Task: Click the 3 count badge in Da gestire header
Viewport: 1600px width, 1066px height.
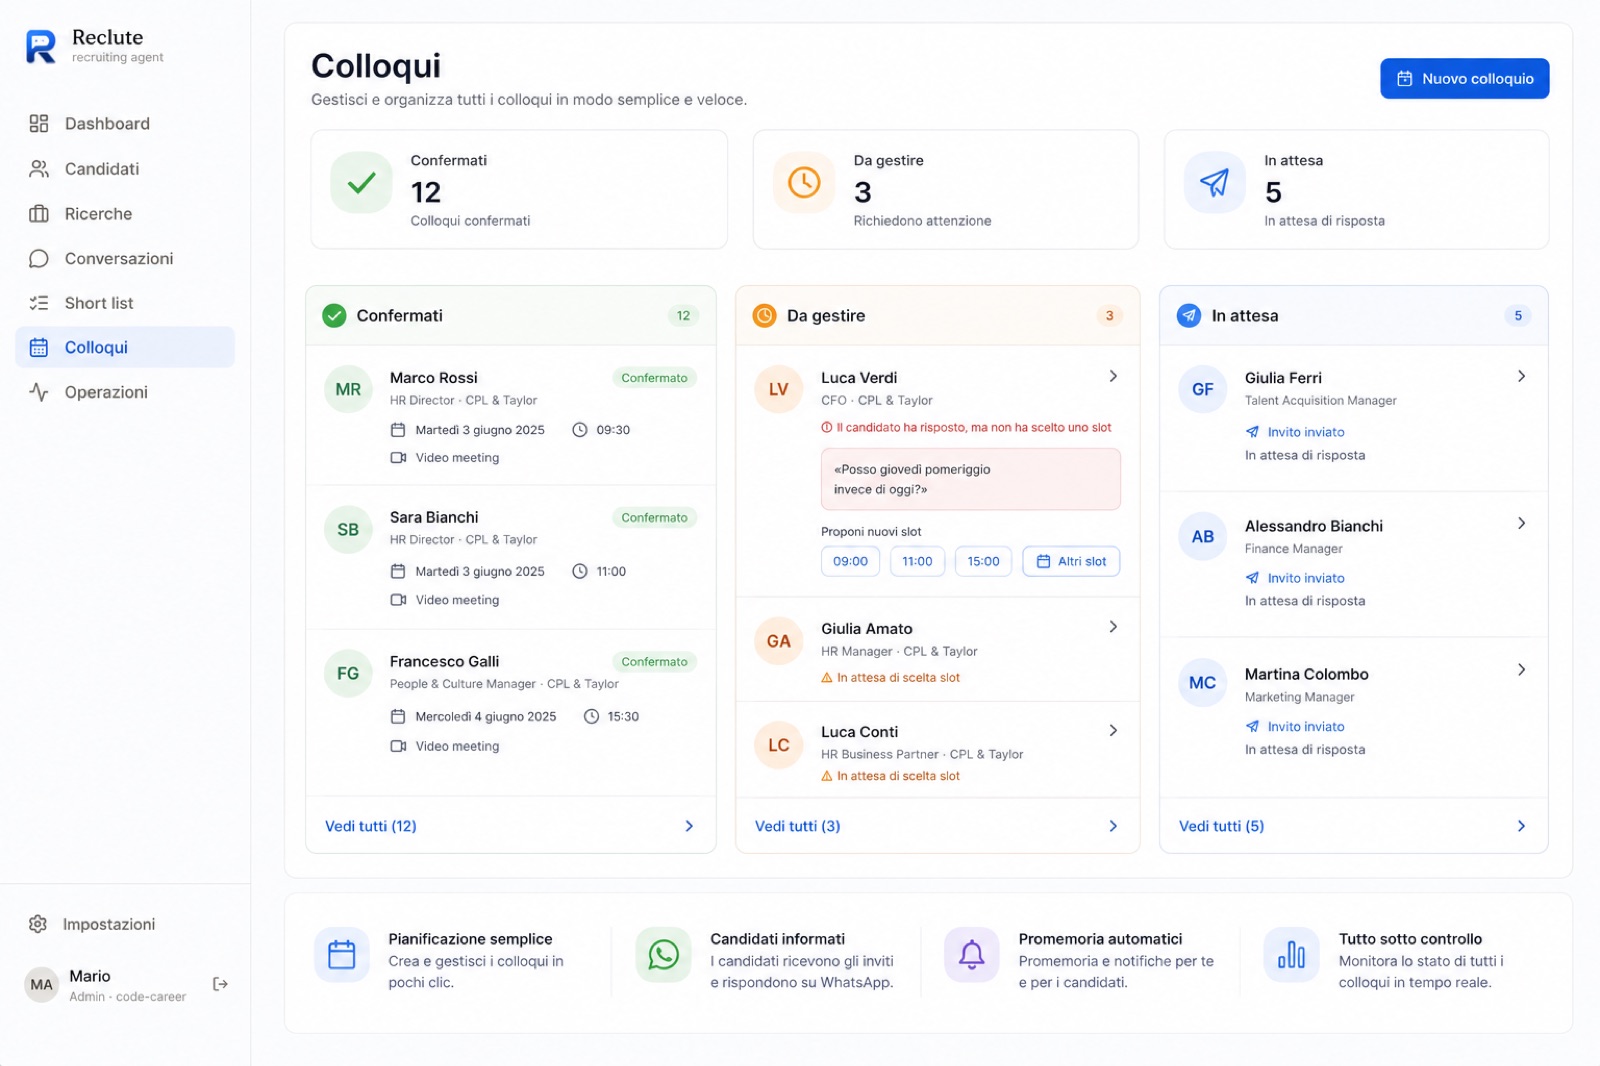Action: click(1109, 316)
